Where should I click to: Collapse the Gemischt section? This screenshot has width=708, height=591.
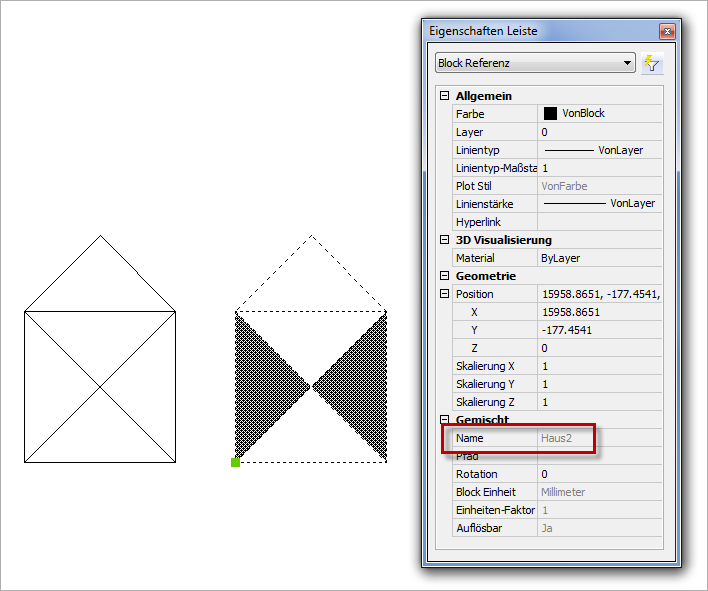(445, 420)
